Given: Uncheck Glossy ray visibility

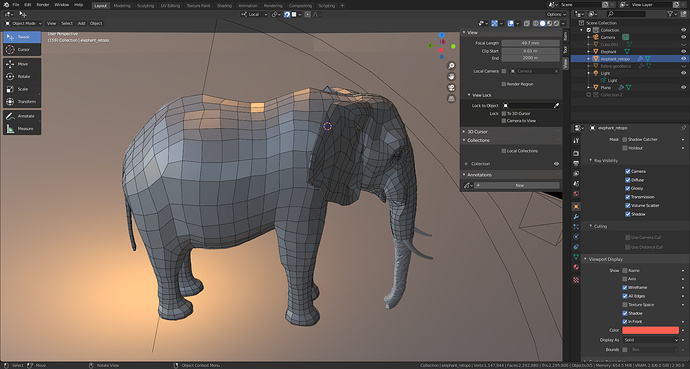Looking at the screenshot, I should tap(628, 188).
